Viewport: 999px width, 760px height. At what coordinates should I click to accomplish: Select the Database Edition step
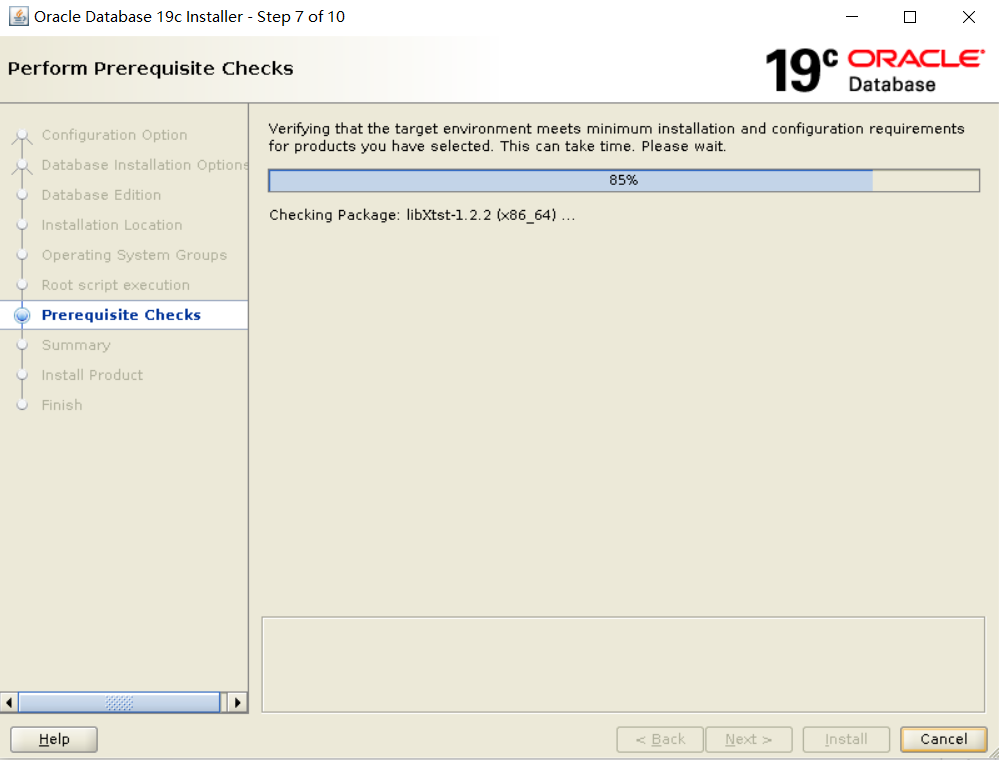coord(101,195)
